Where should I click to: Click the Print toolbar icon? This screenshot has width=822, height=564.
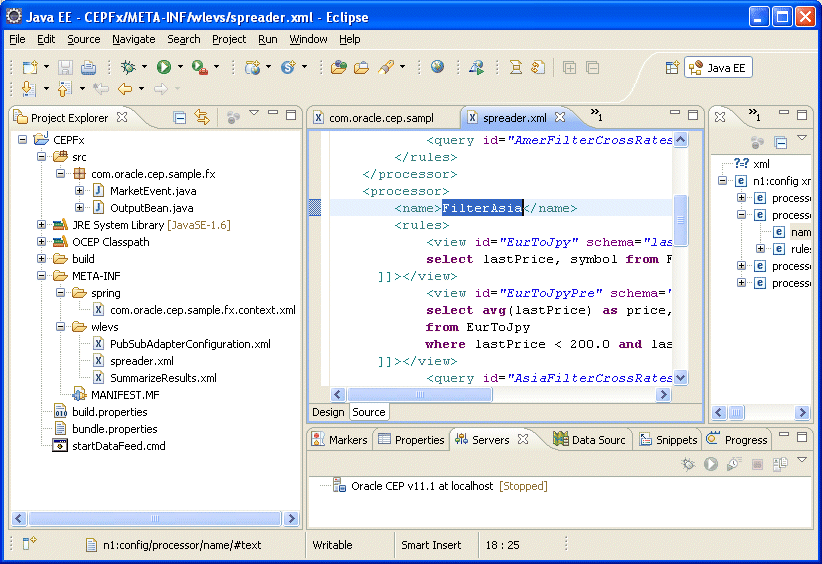tap(88, 67)
